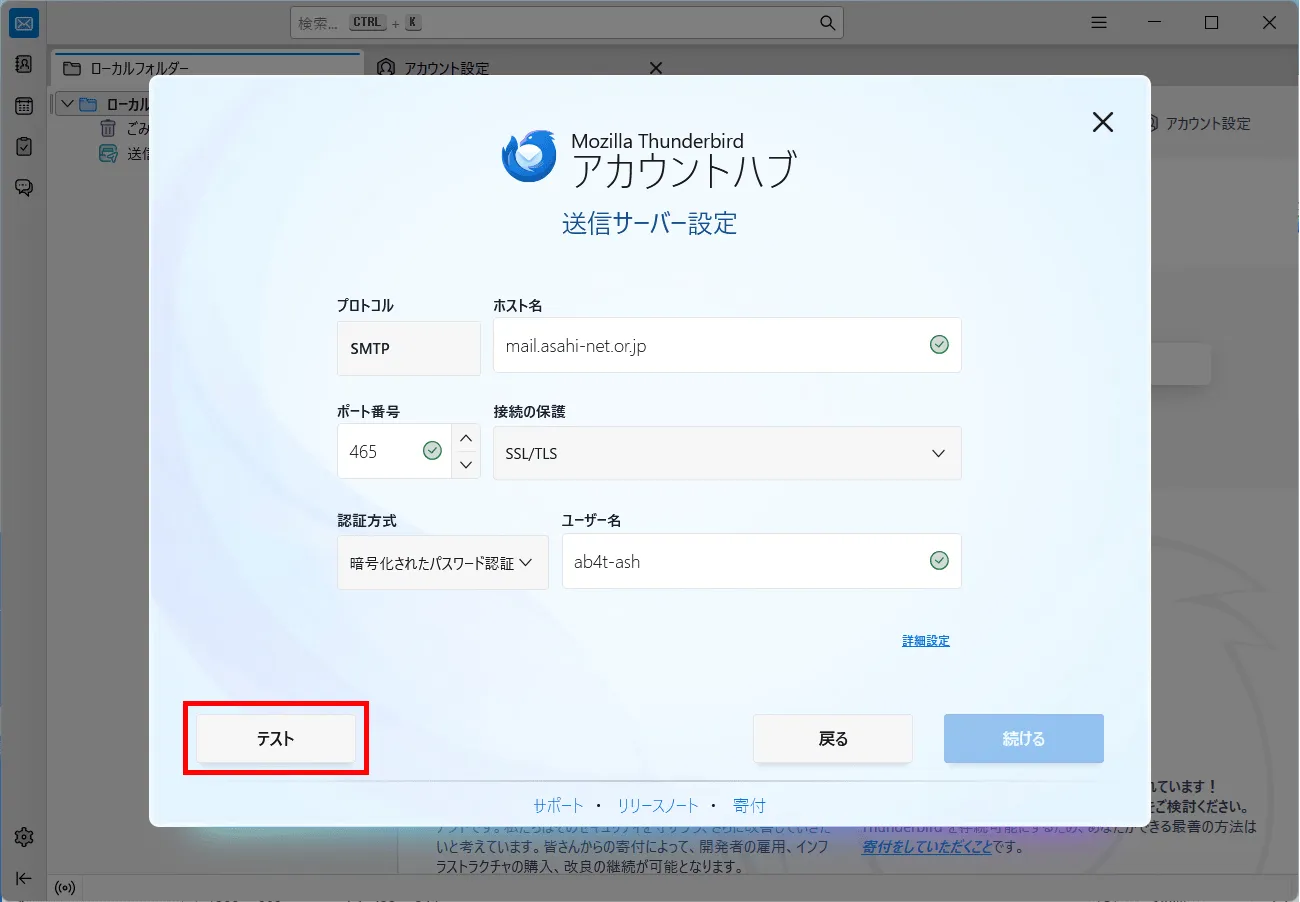Open the 接続の保護 protection dropdown
This screenshot has width=1300, height=902.
pos(727,453)
